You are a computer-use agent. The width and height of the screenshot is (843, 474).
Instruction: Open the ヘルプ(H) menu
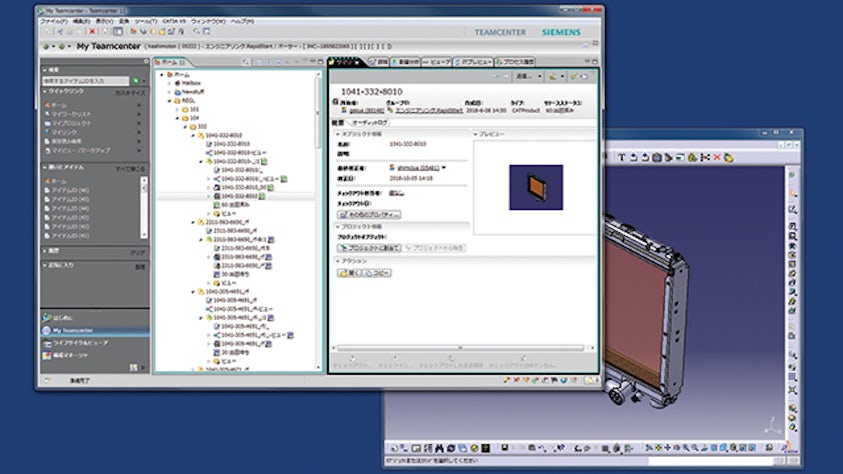[242, 21]
